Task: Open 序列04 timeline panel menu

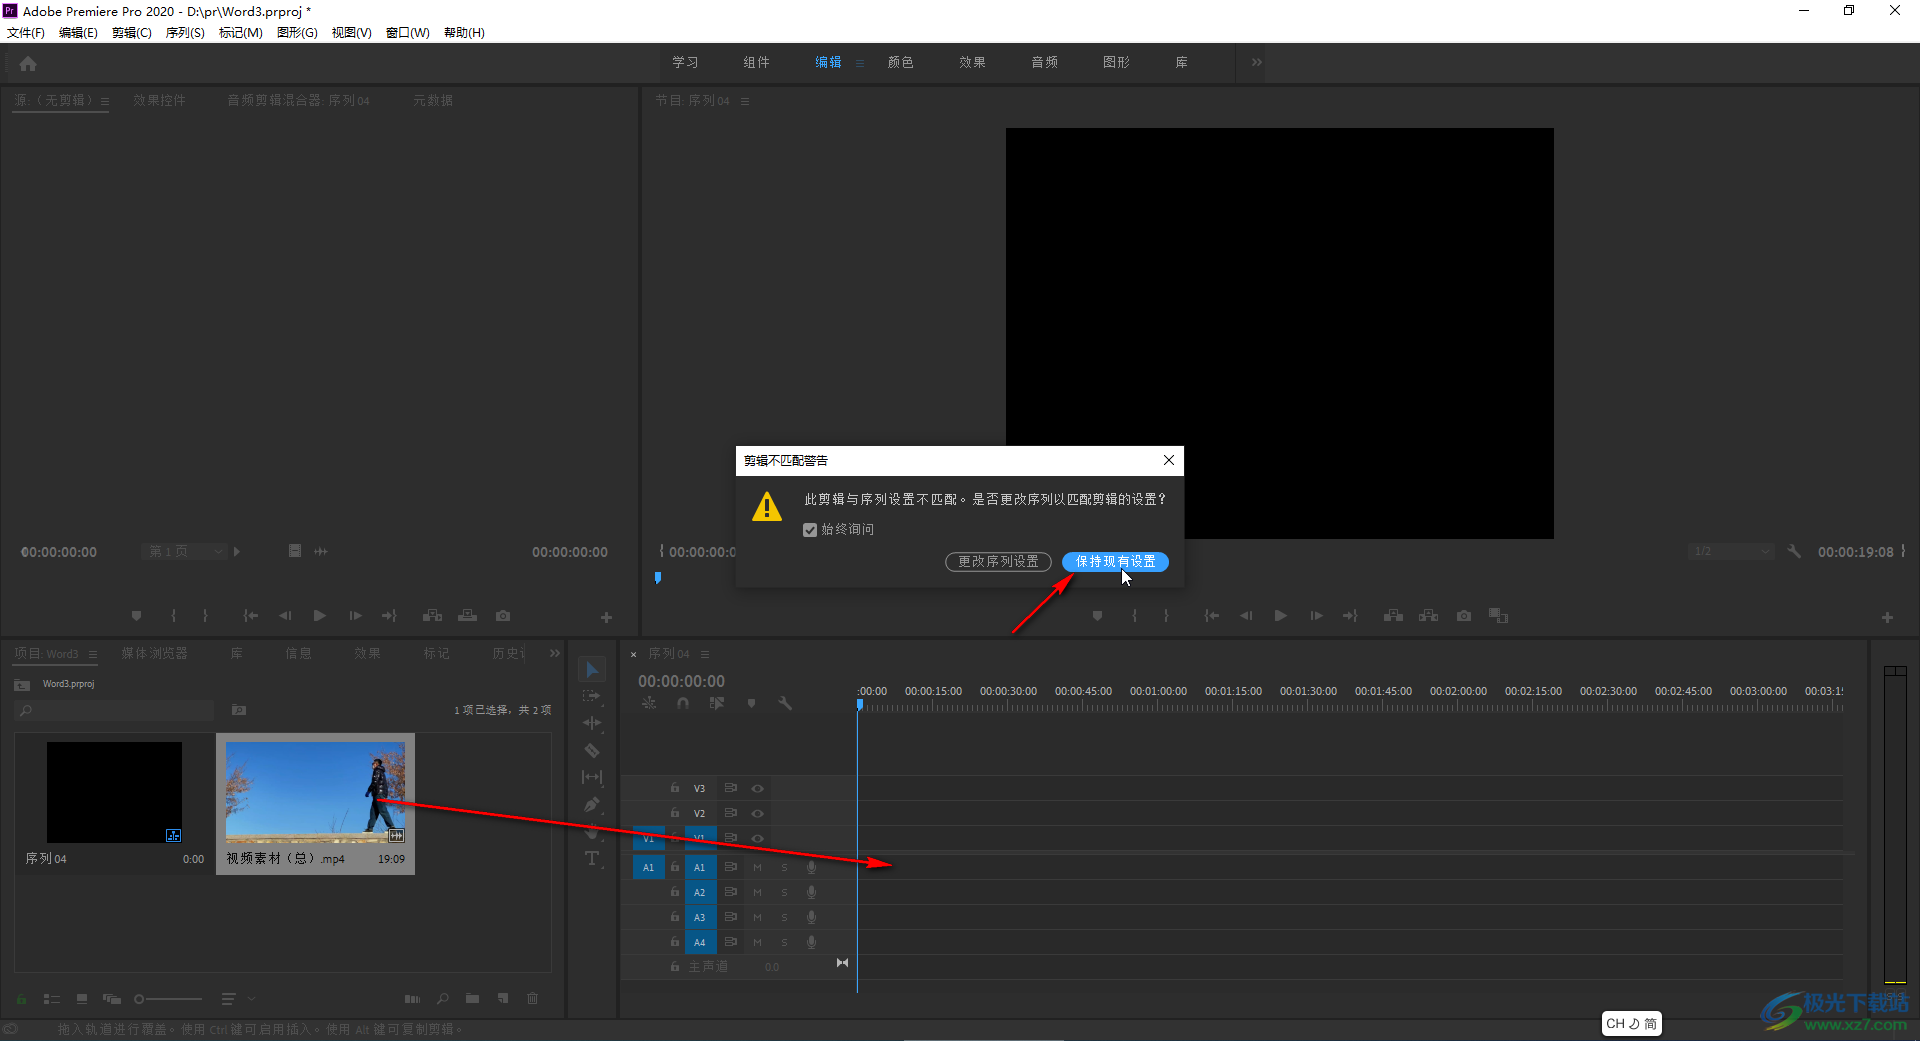Action: tap(705, 654)
